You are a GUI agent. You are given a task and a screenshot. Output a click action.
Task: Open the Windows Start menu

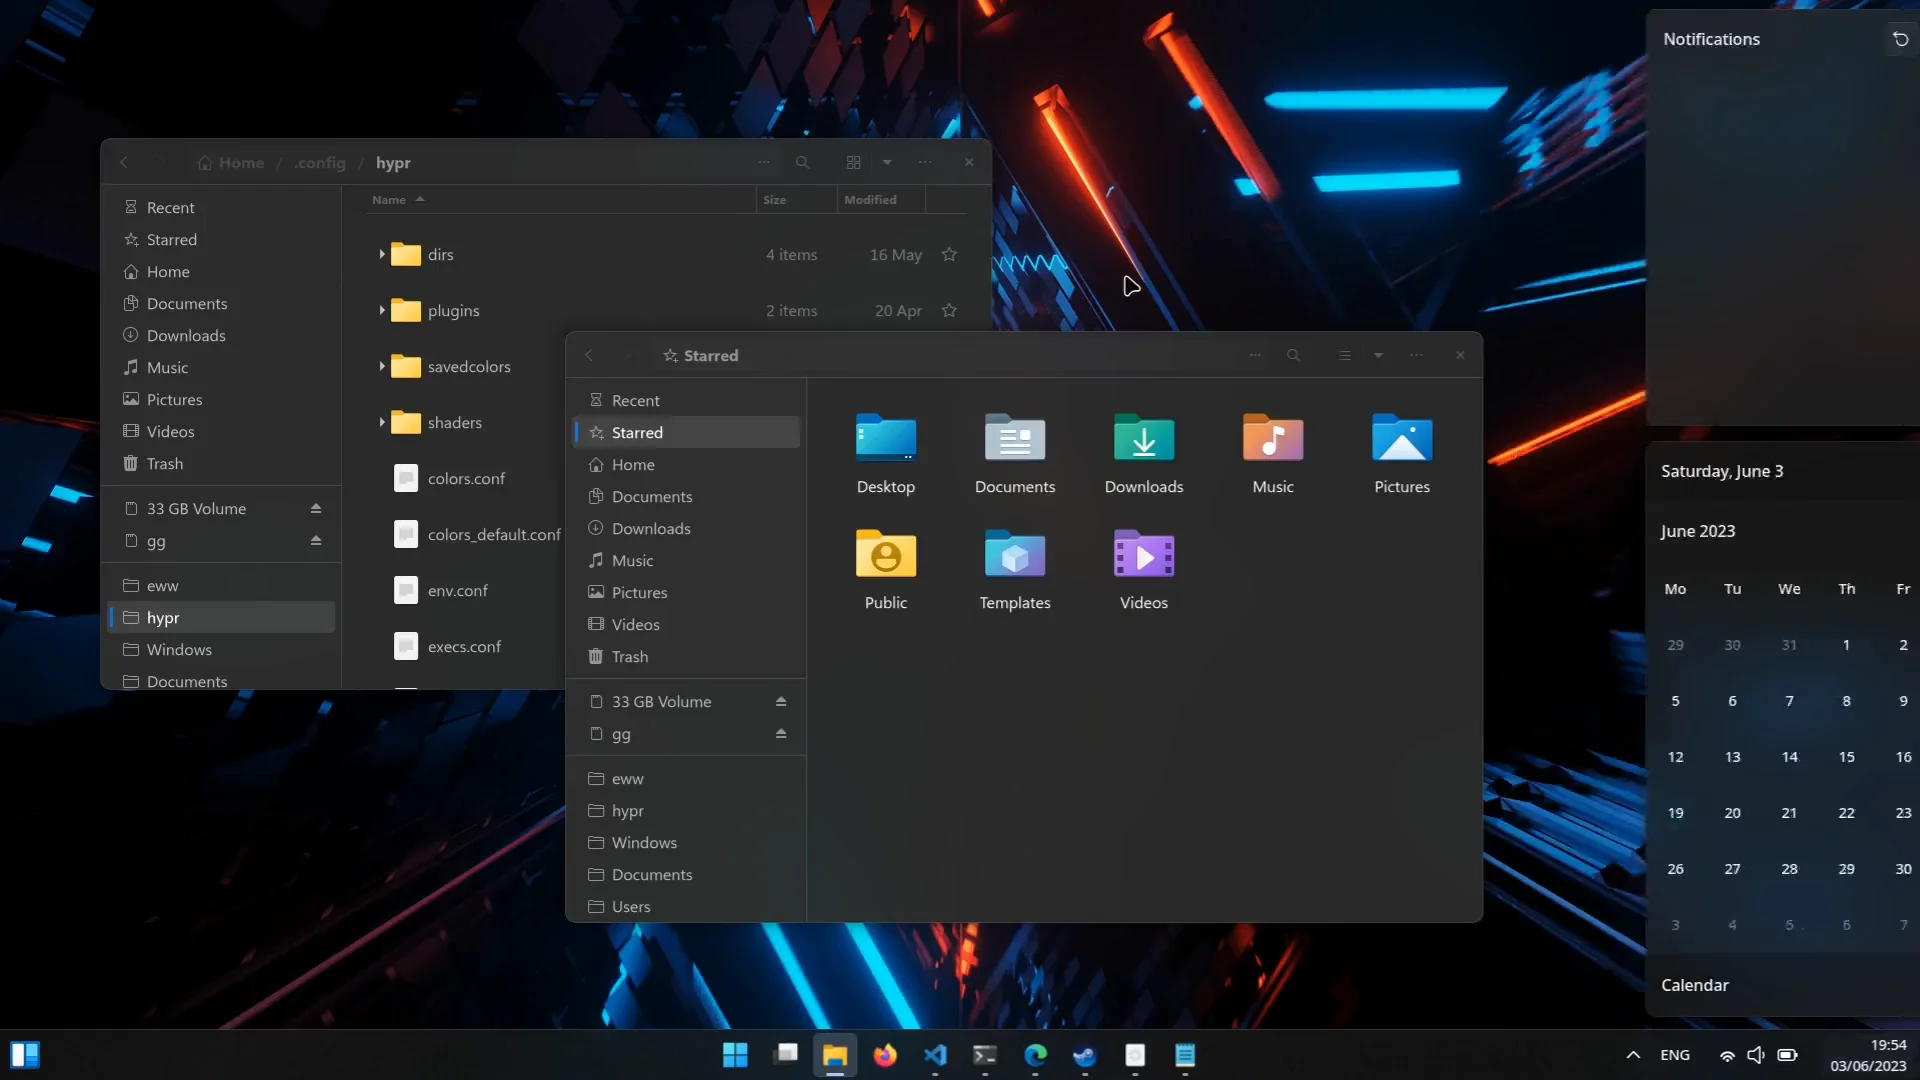(x=735, y=1055)
